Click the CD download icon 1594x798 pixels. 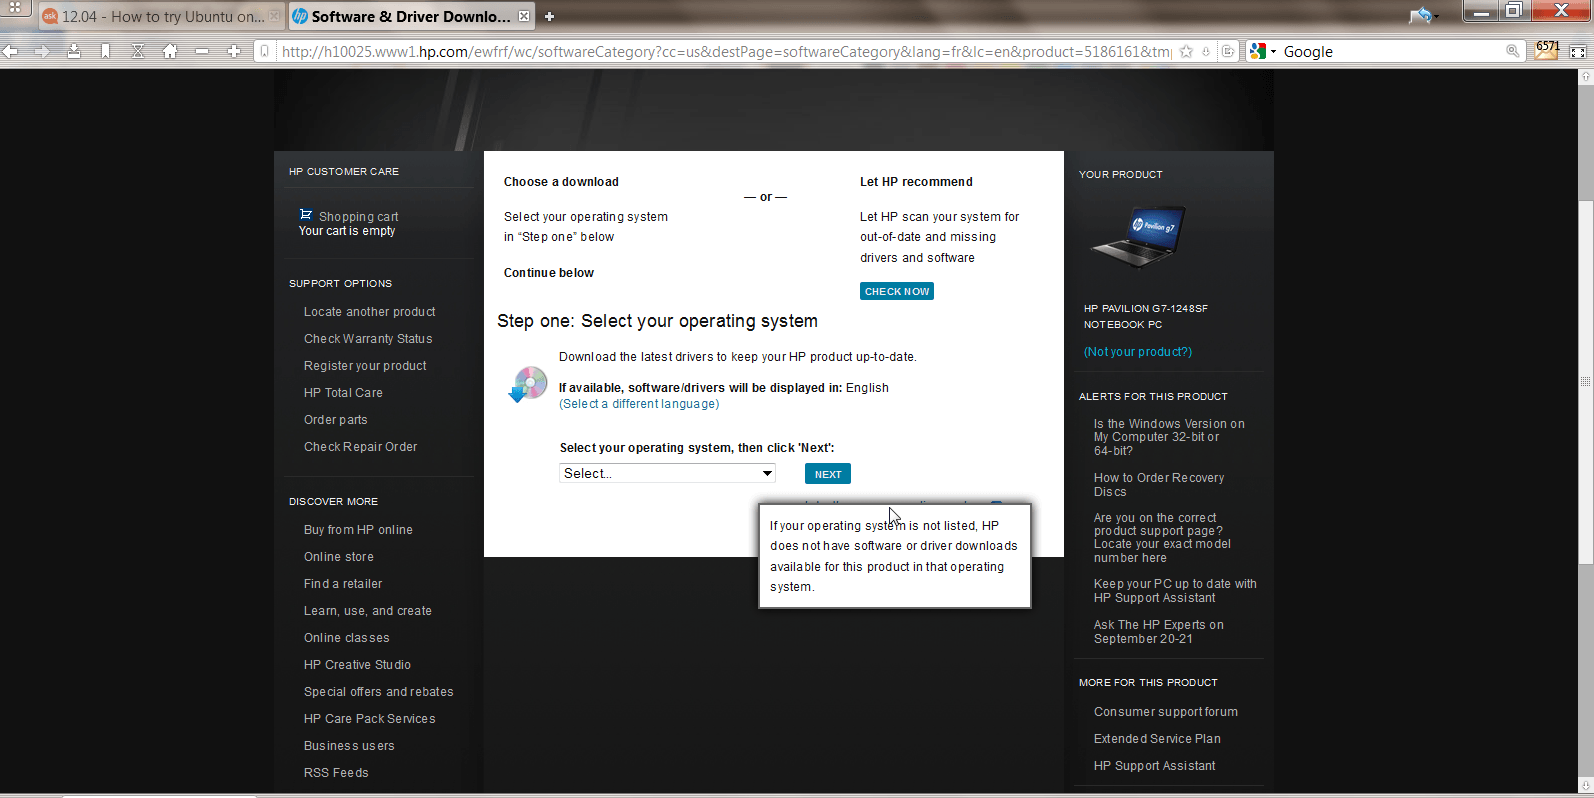[528, 384]
